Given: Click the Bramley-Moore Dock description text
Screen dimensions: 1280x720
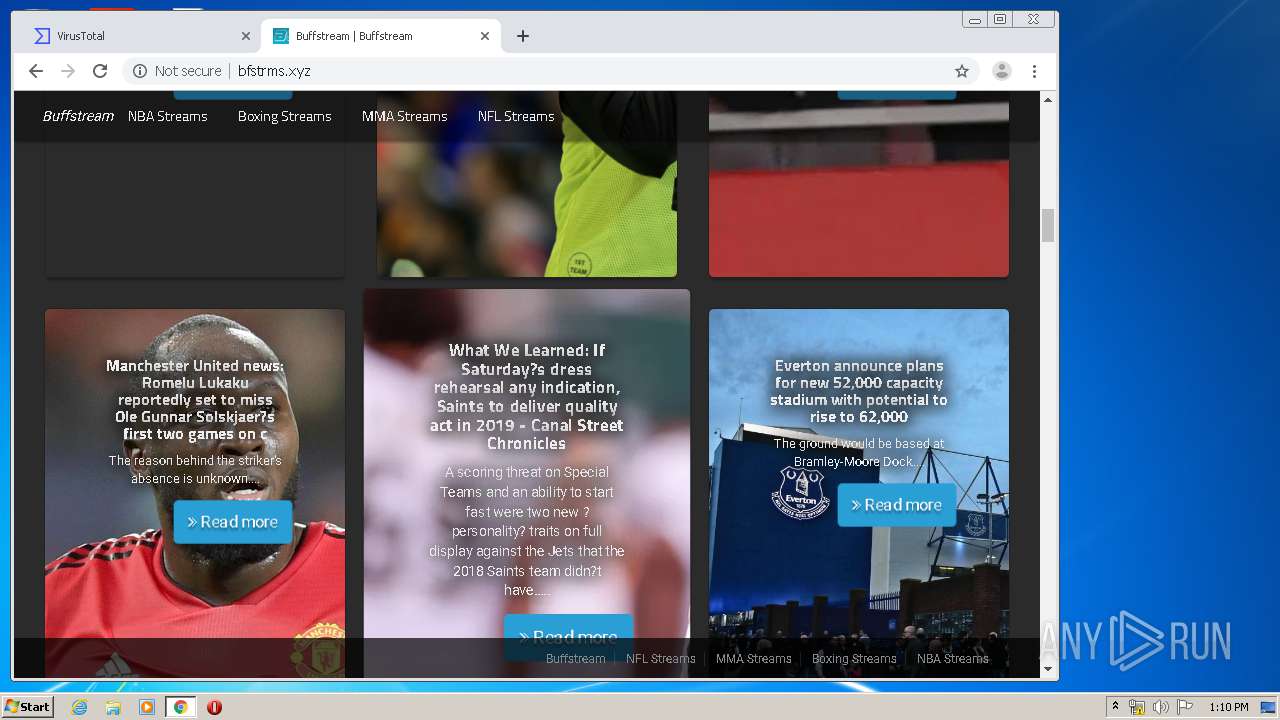Looking at the screenshot, I should (859, 453).
